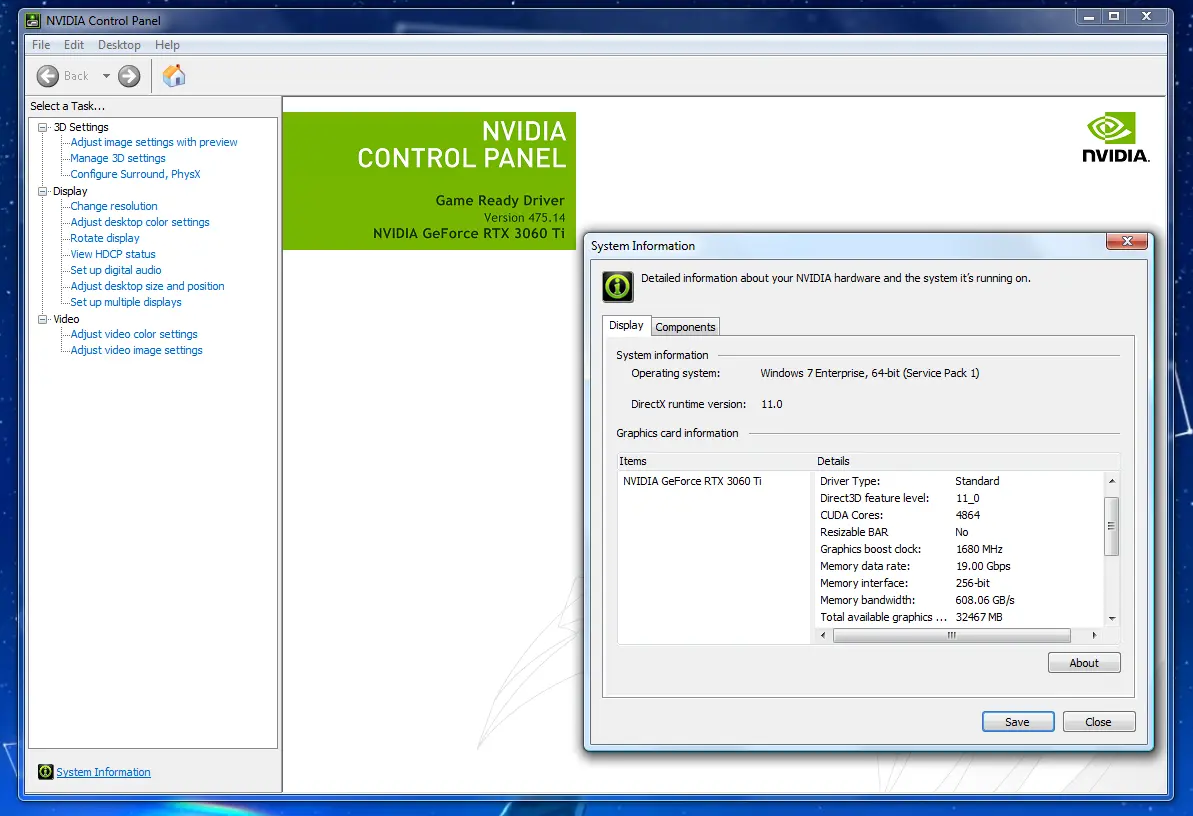Screen dimensions: 1193x816
Task: Click the green info icon in dialog
Action: pos(618,287)
